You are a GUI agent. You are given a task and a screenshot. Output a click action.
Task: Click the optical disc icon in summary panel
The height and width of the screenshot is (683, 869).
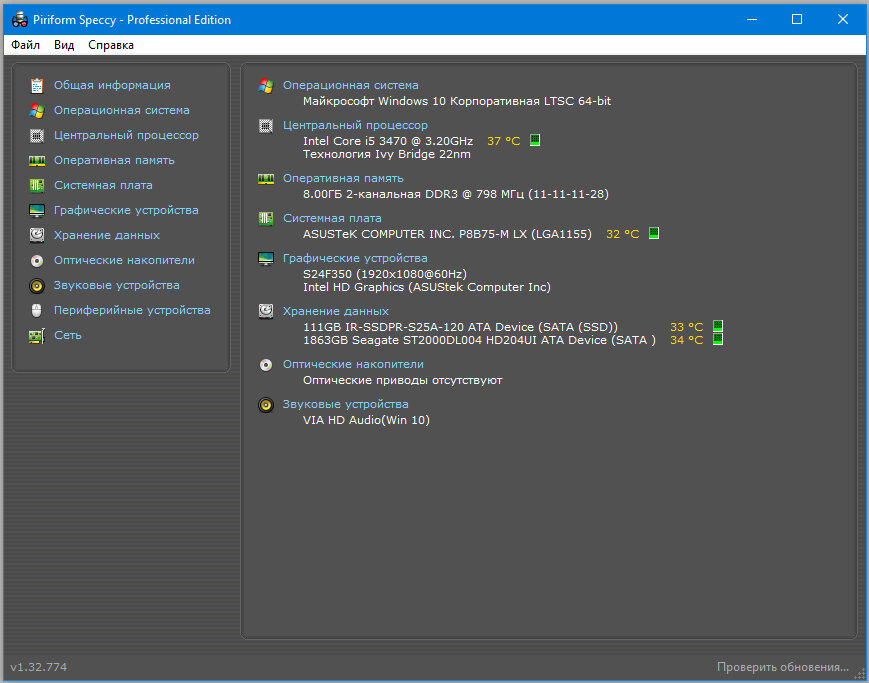point(266,365)
